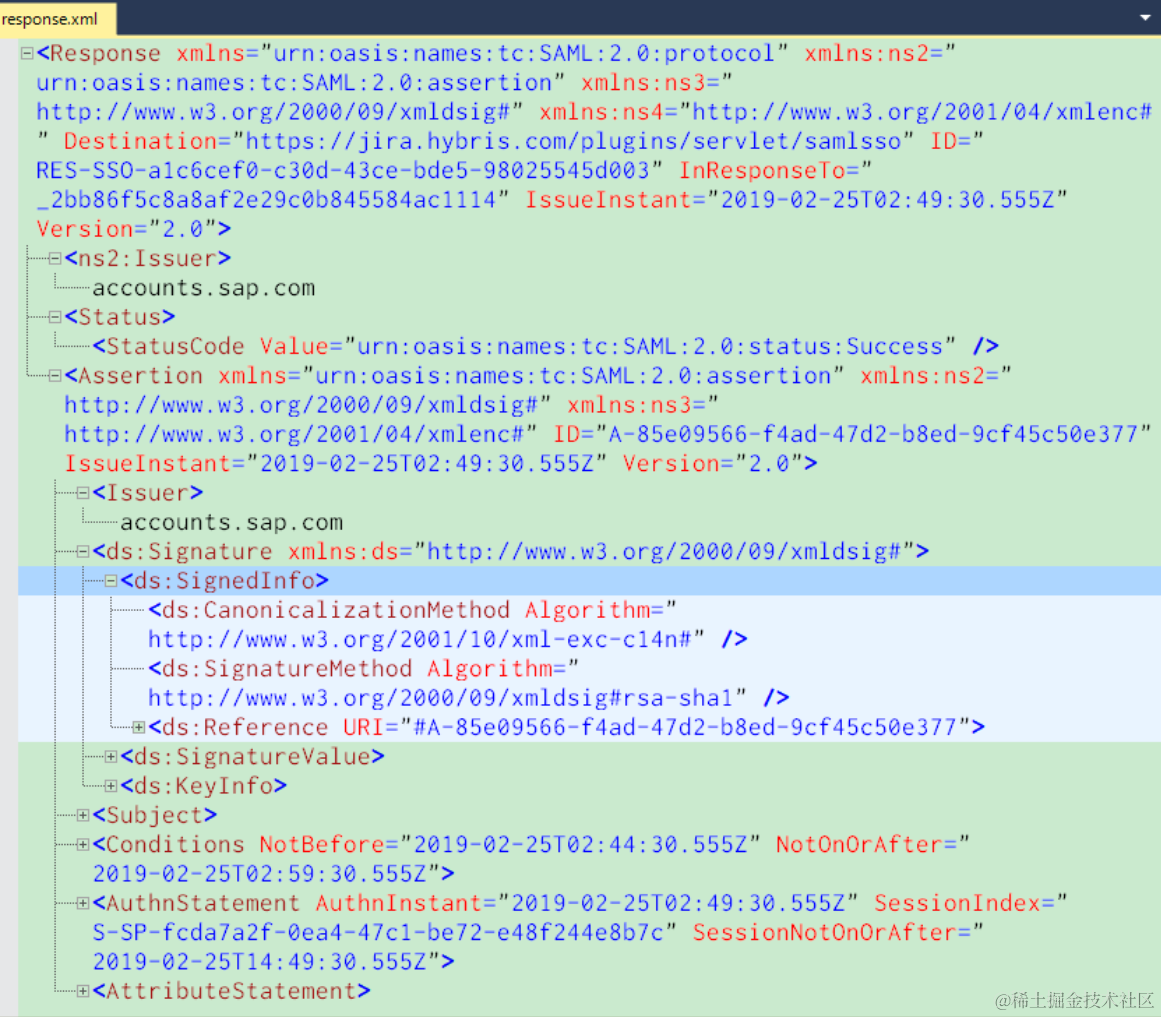The width and height of the screenshot is (1161, 1017).
Task: Click the ds:Reference URI value
Action: point(686,727)
